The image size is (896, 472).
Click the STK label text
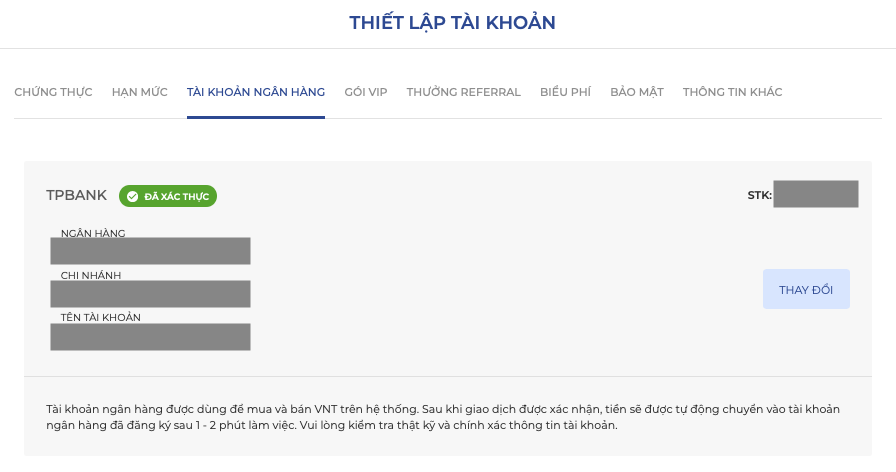coord(759,195)
